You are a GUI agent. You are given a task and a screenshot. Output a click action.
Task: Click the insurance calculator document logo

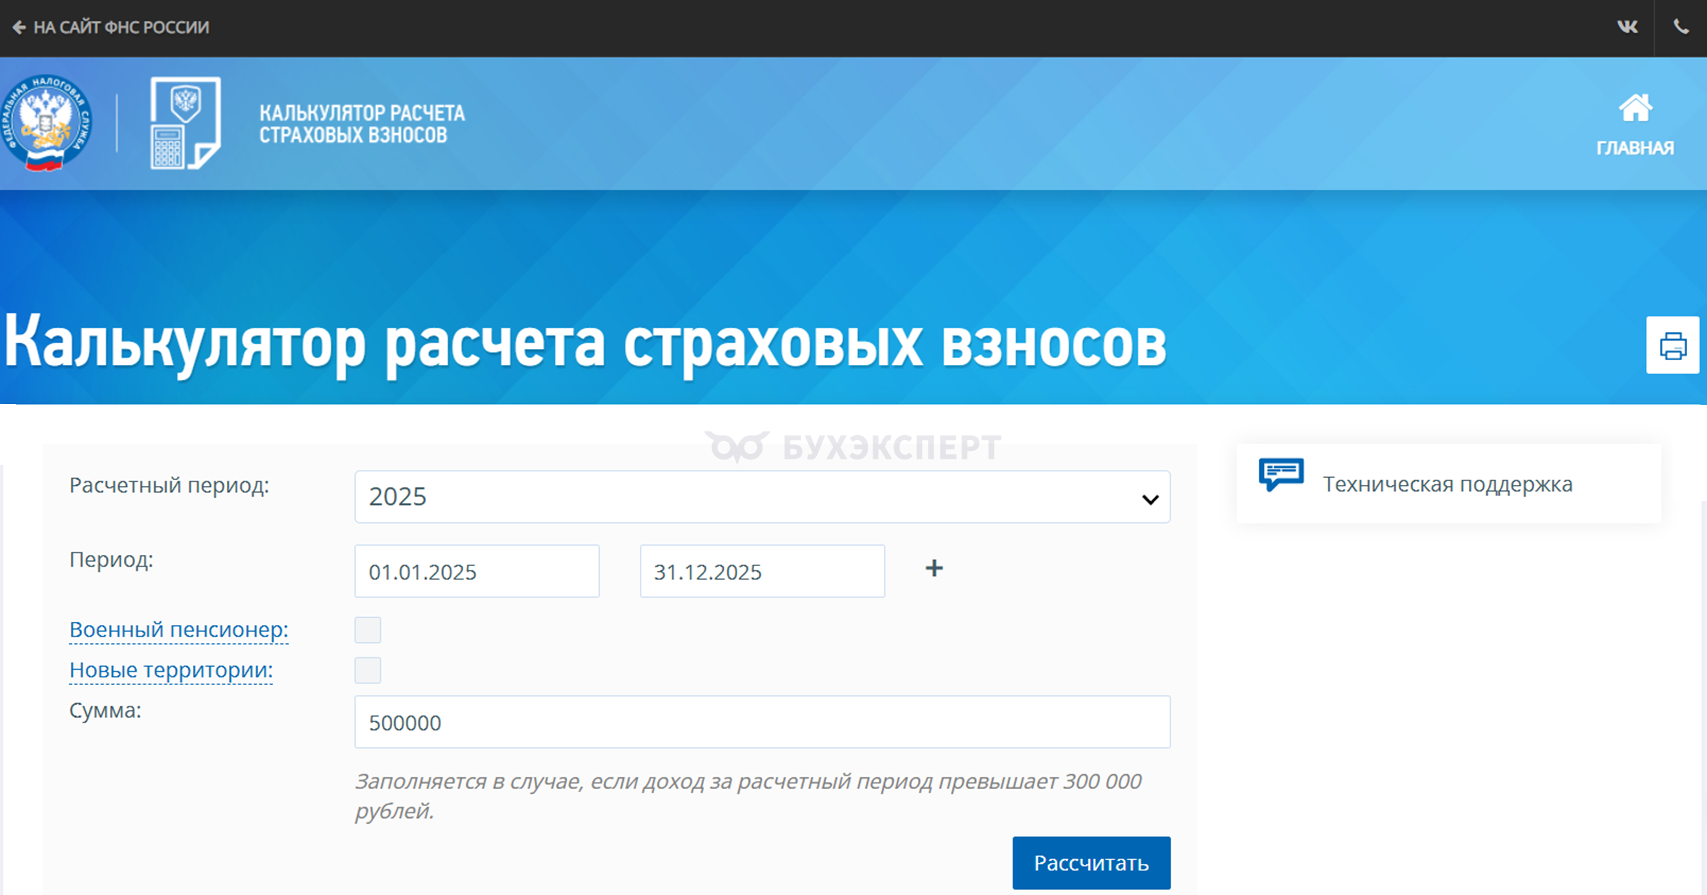pyautogui.click(x=185, y=123)
